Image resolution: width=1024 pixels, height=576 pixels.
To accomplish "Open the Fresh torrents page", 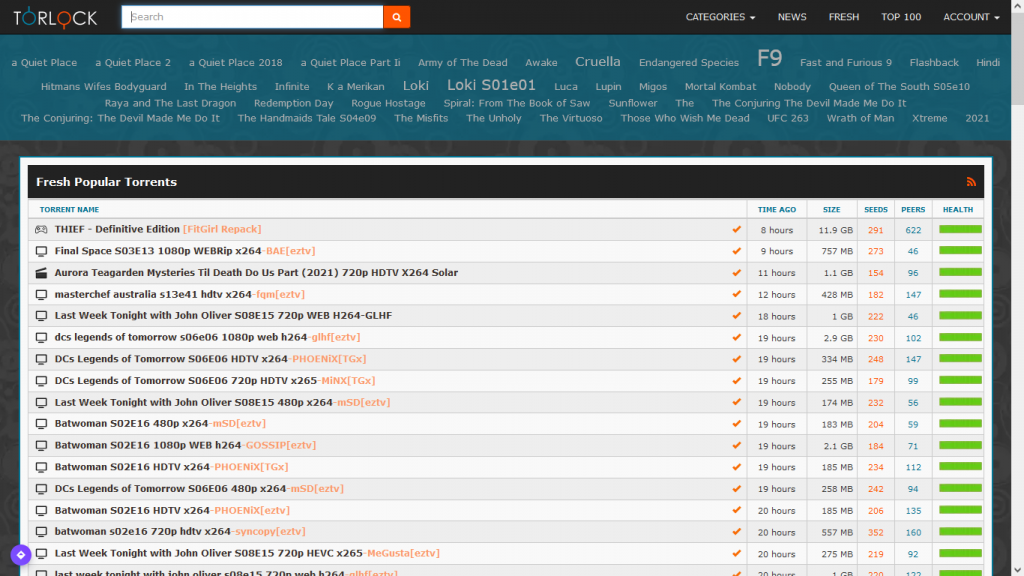I will pos(844,17).
